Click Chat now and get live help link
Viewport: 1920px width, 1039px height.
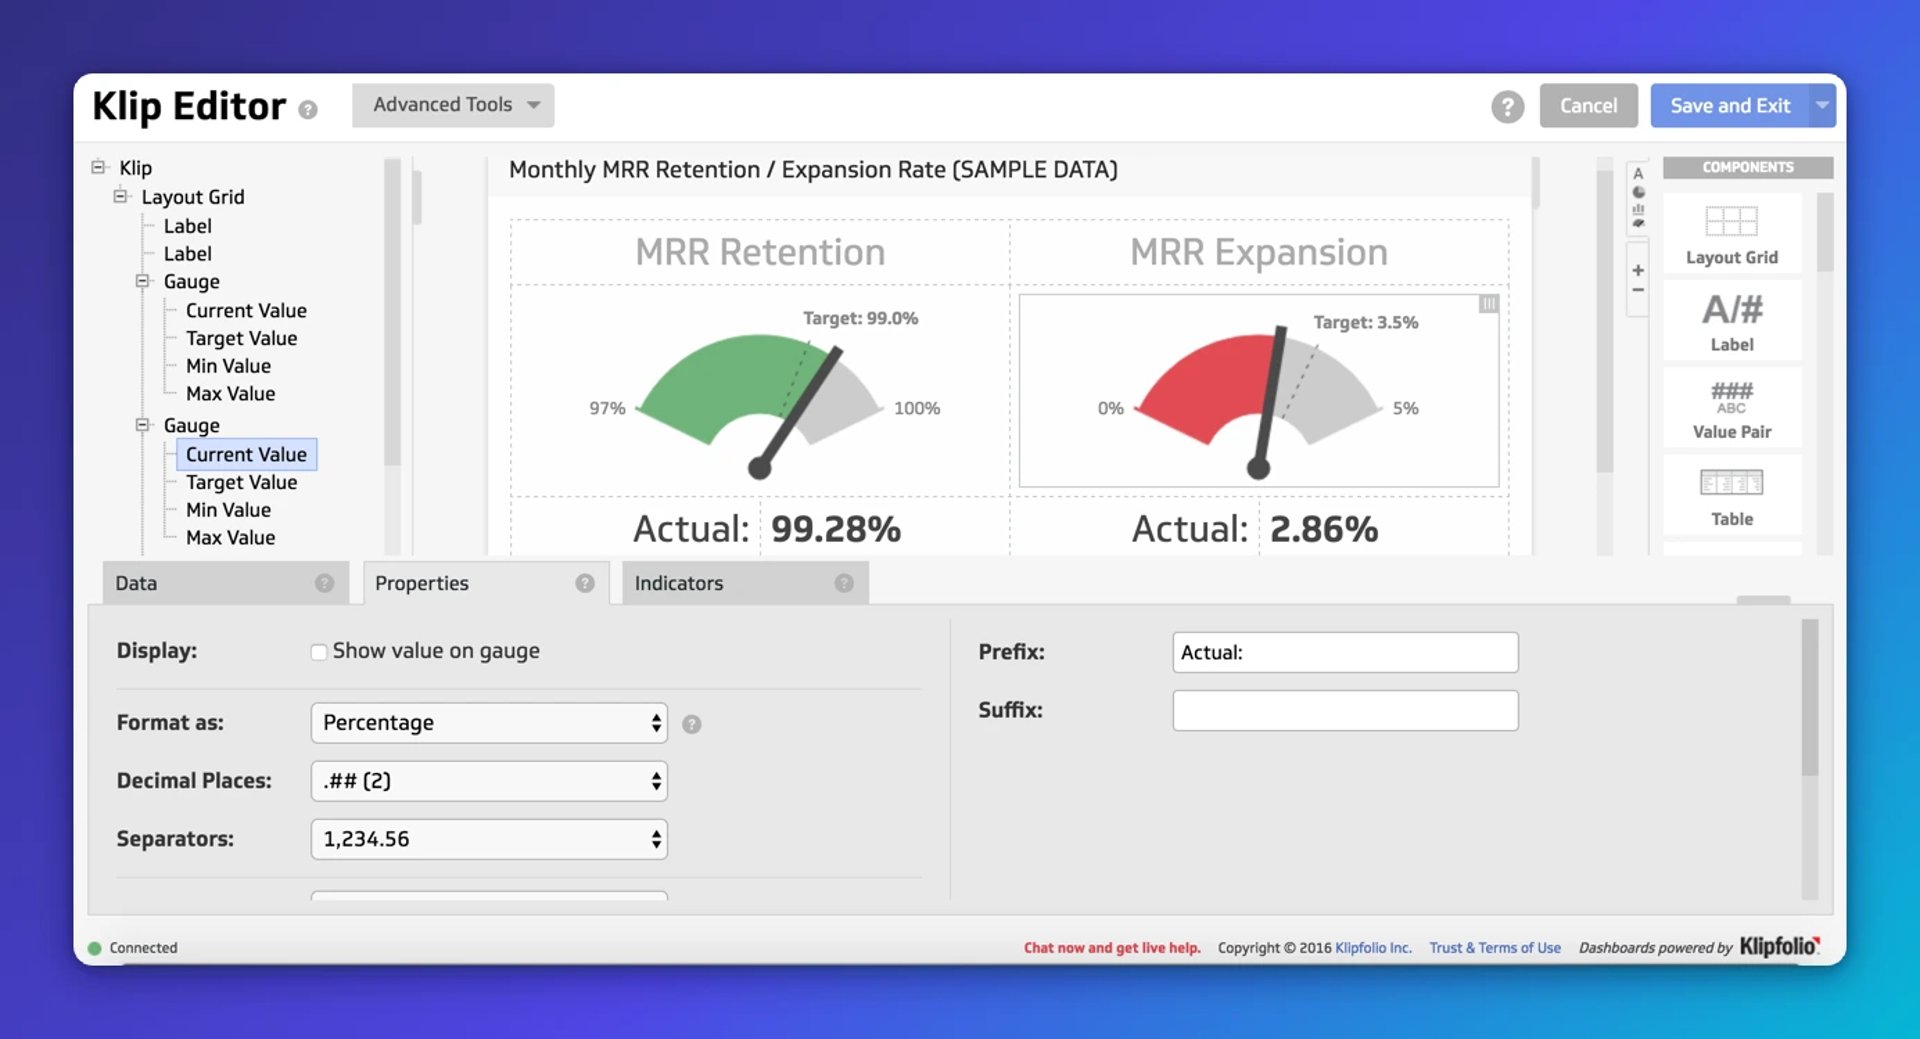point(1112,948)
